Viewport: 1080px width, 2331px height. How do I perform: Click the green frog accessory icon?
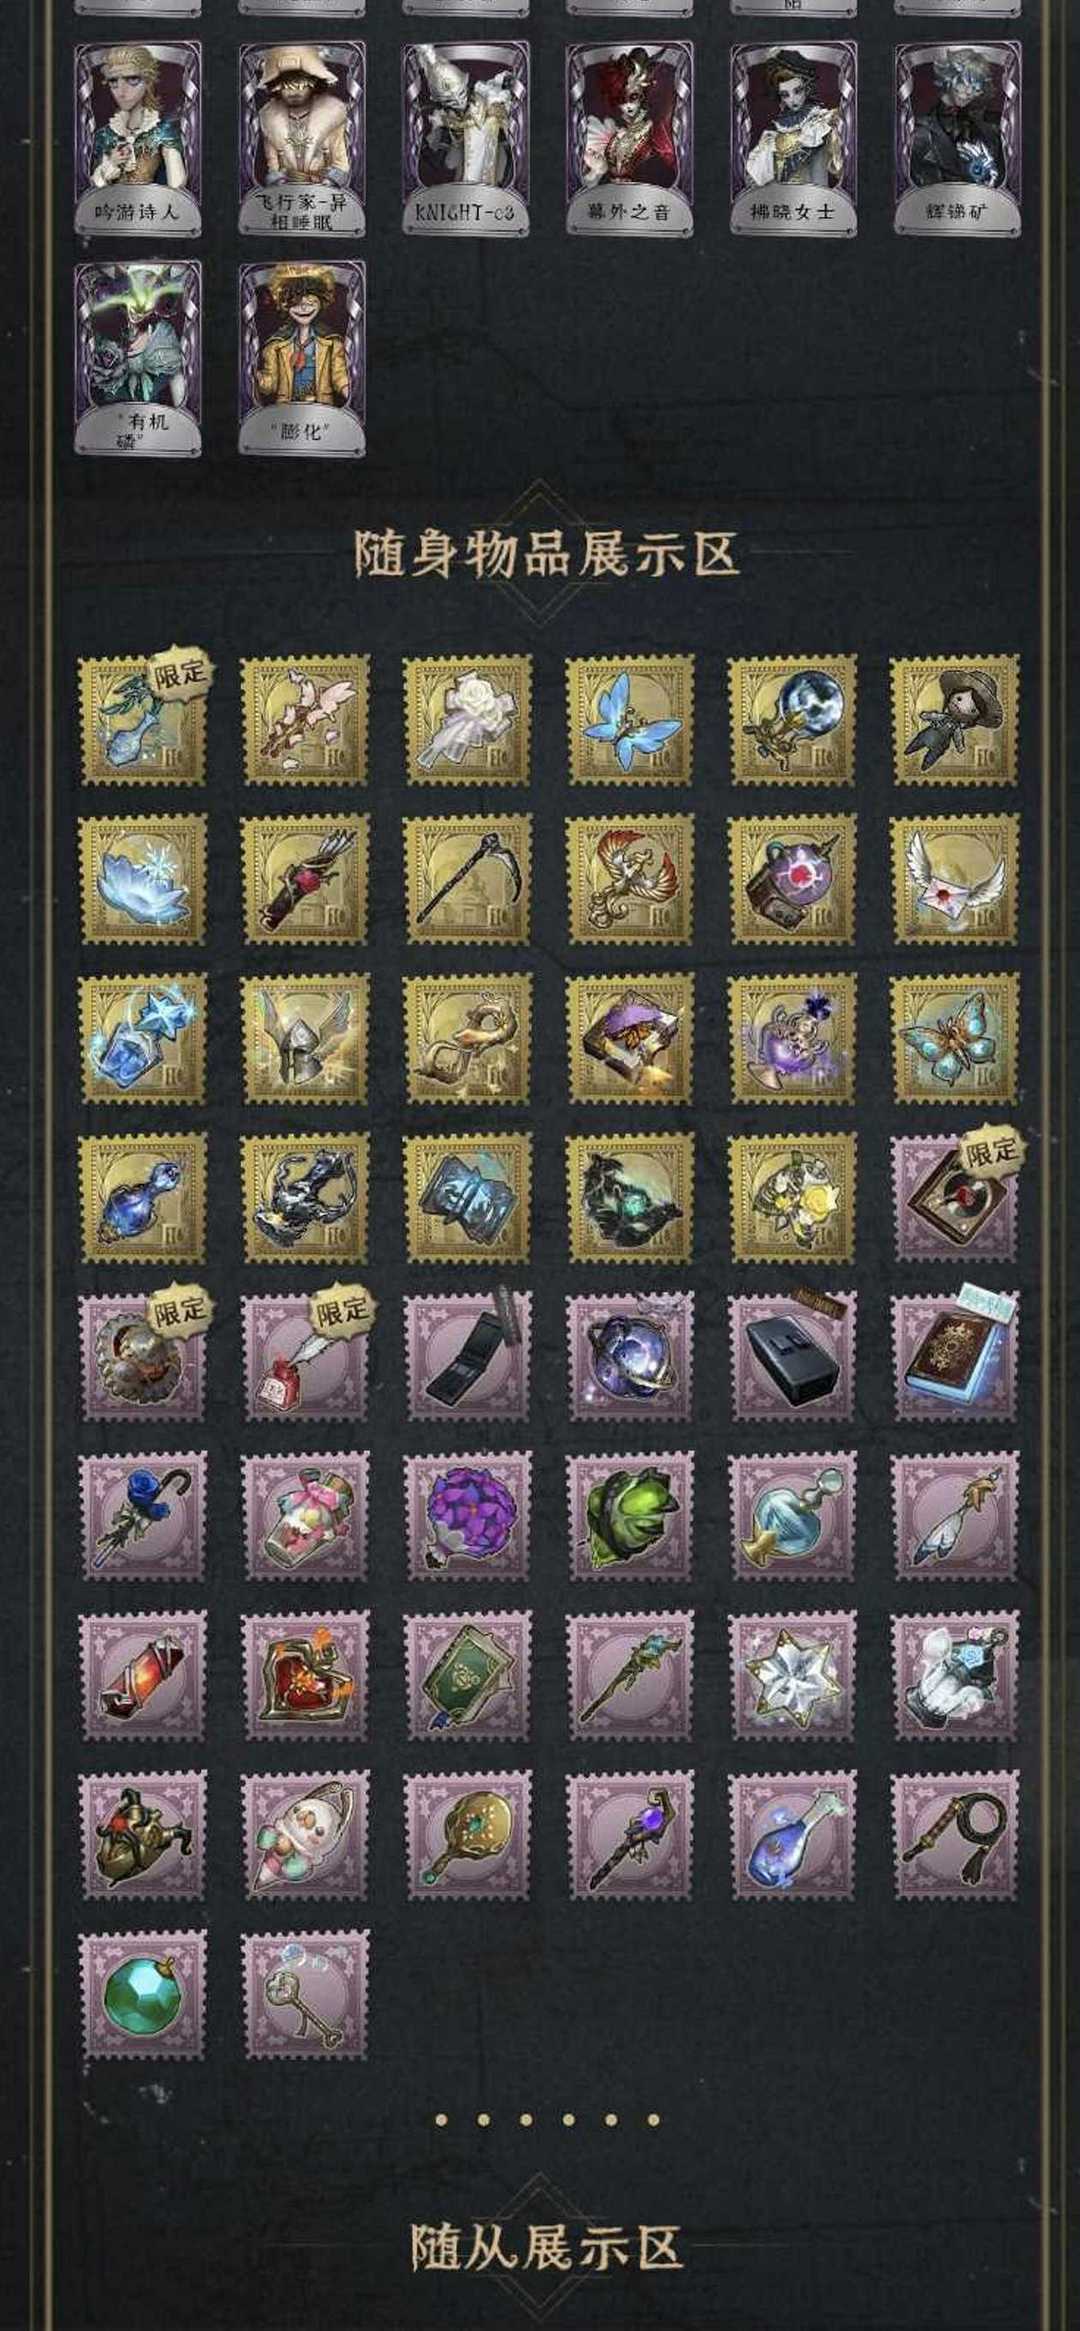[629, 1516]
